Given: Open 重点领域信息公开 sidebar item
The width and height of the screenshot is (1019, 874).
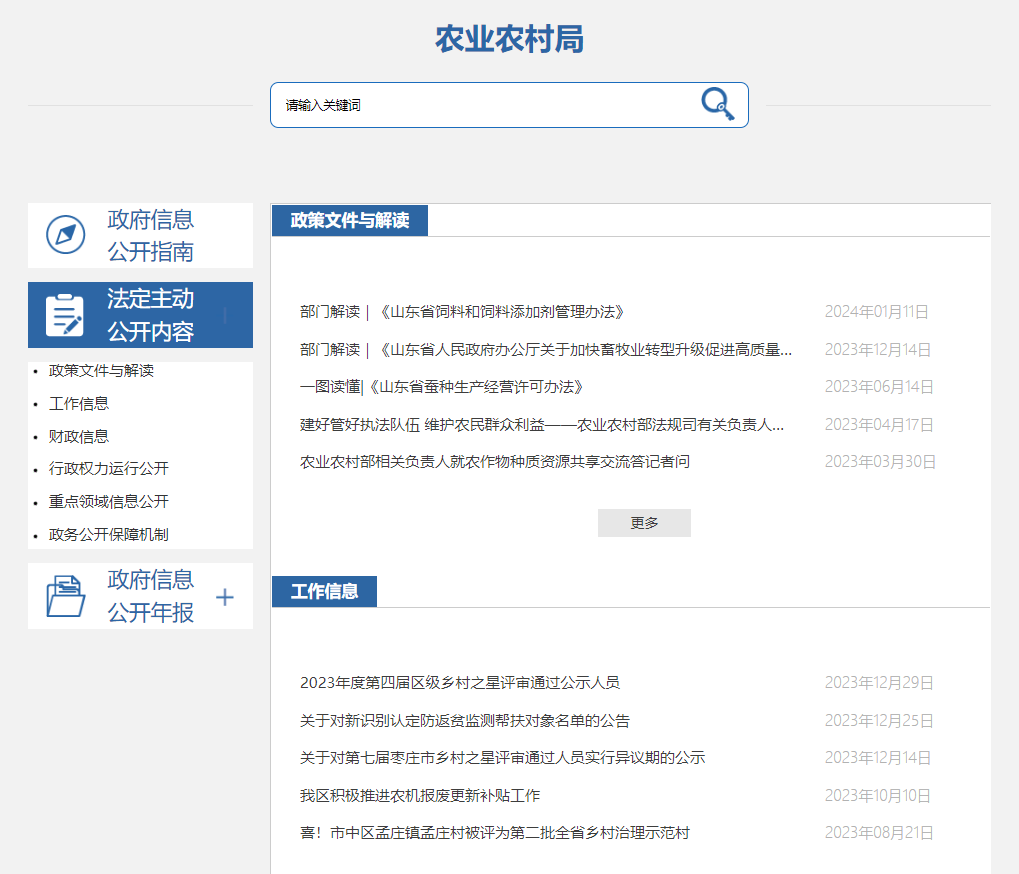Looking at the screenshot, I should (x=109, y=502).
